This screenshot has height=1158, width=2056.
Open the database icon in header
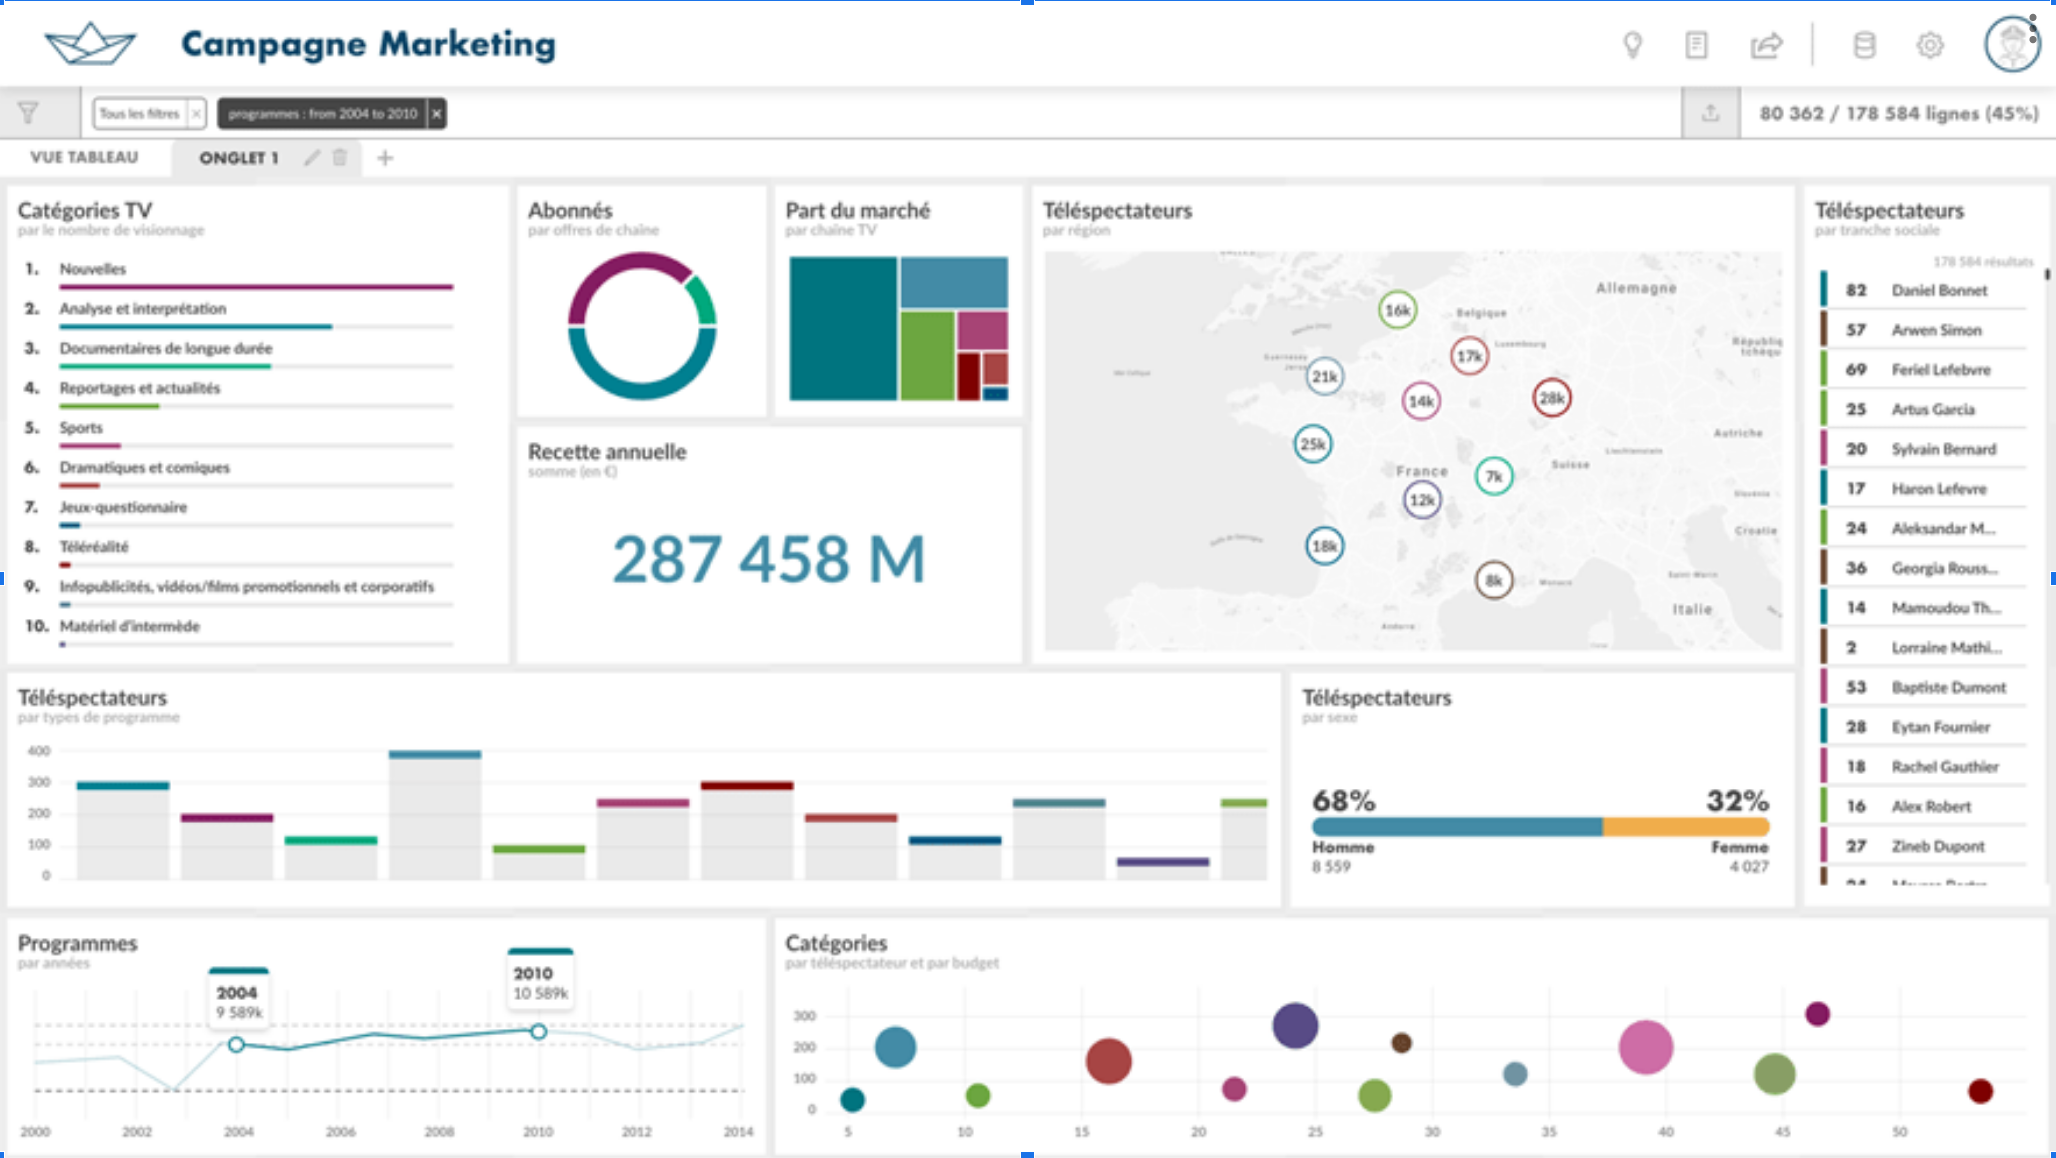point(1864,45)
